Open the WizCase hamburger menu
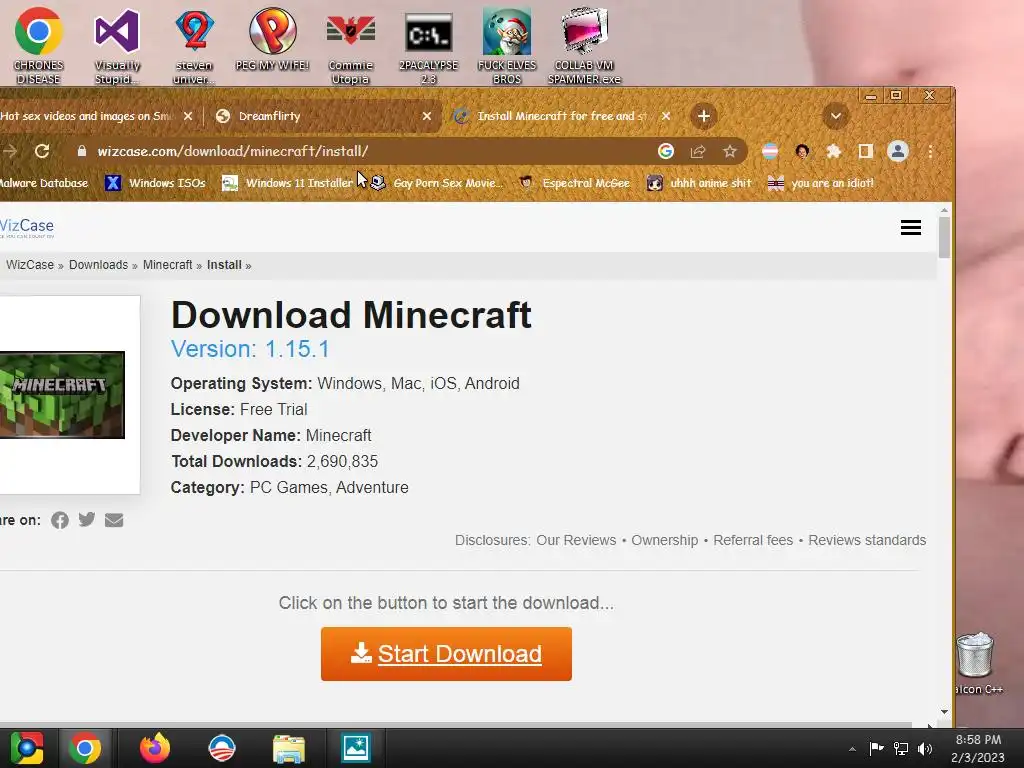Viewport: 1024px width, 768px height. click(910, 227)
